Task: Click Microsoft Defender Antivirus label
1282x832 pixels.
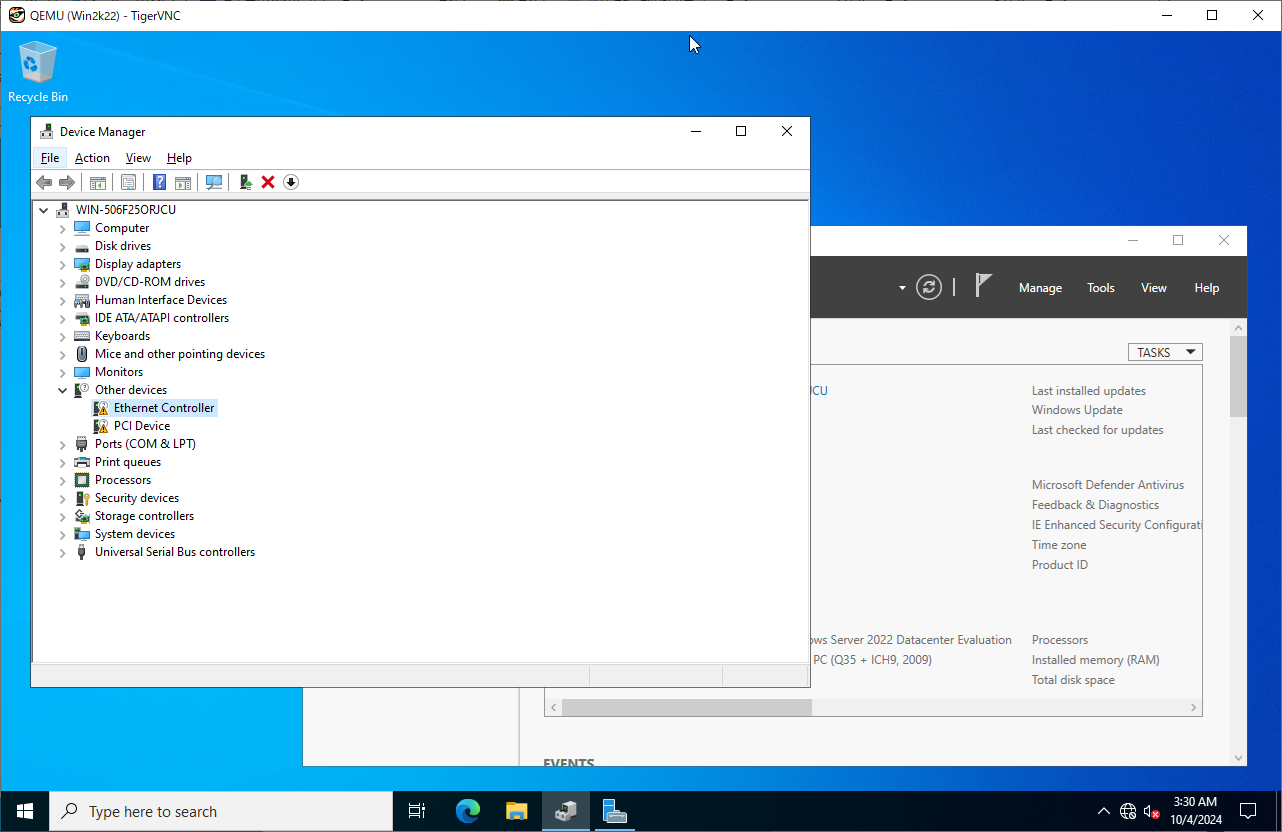Action: click(x=1108, y=485)
